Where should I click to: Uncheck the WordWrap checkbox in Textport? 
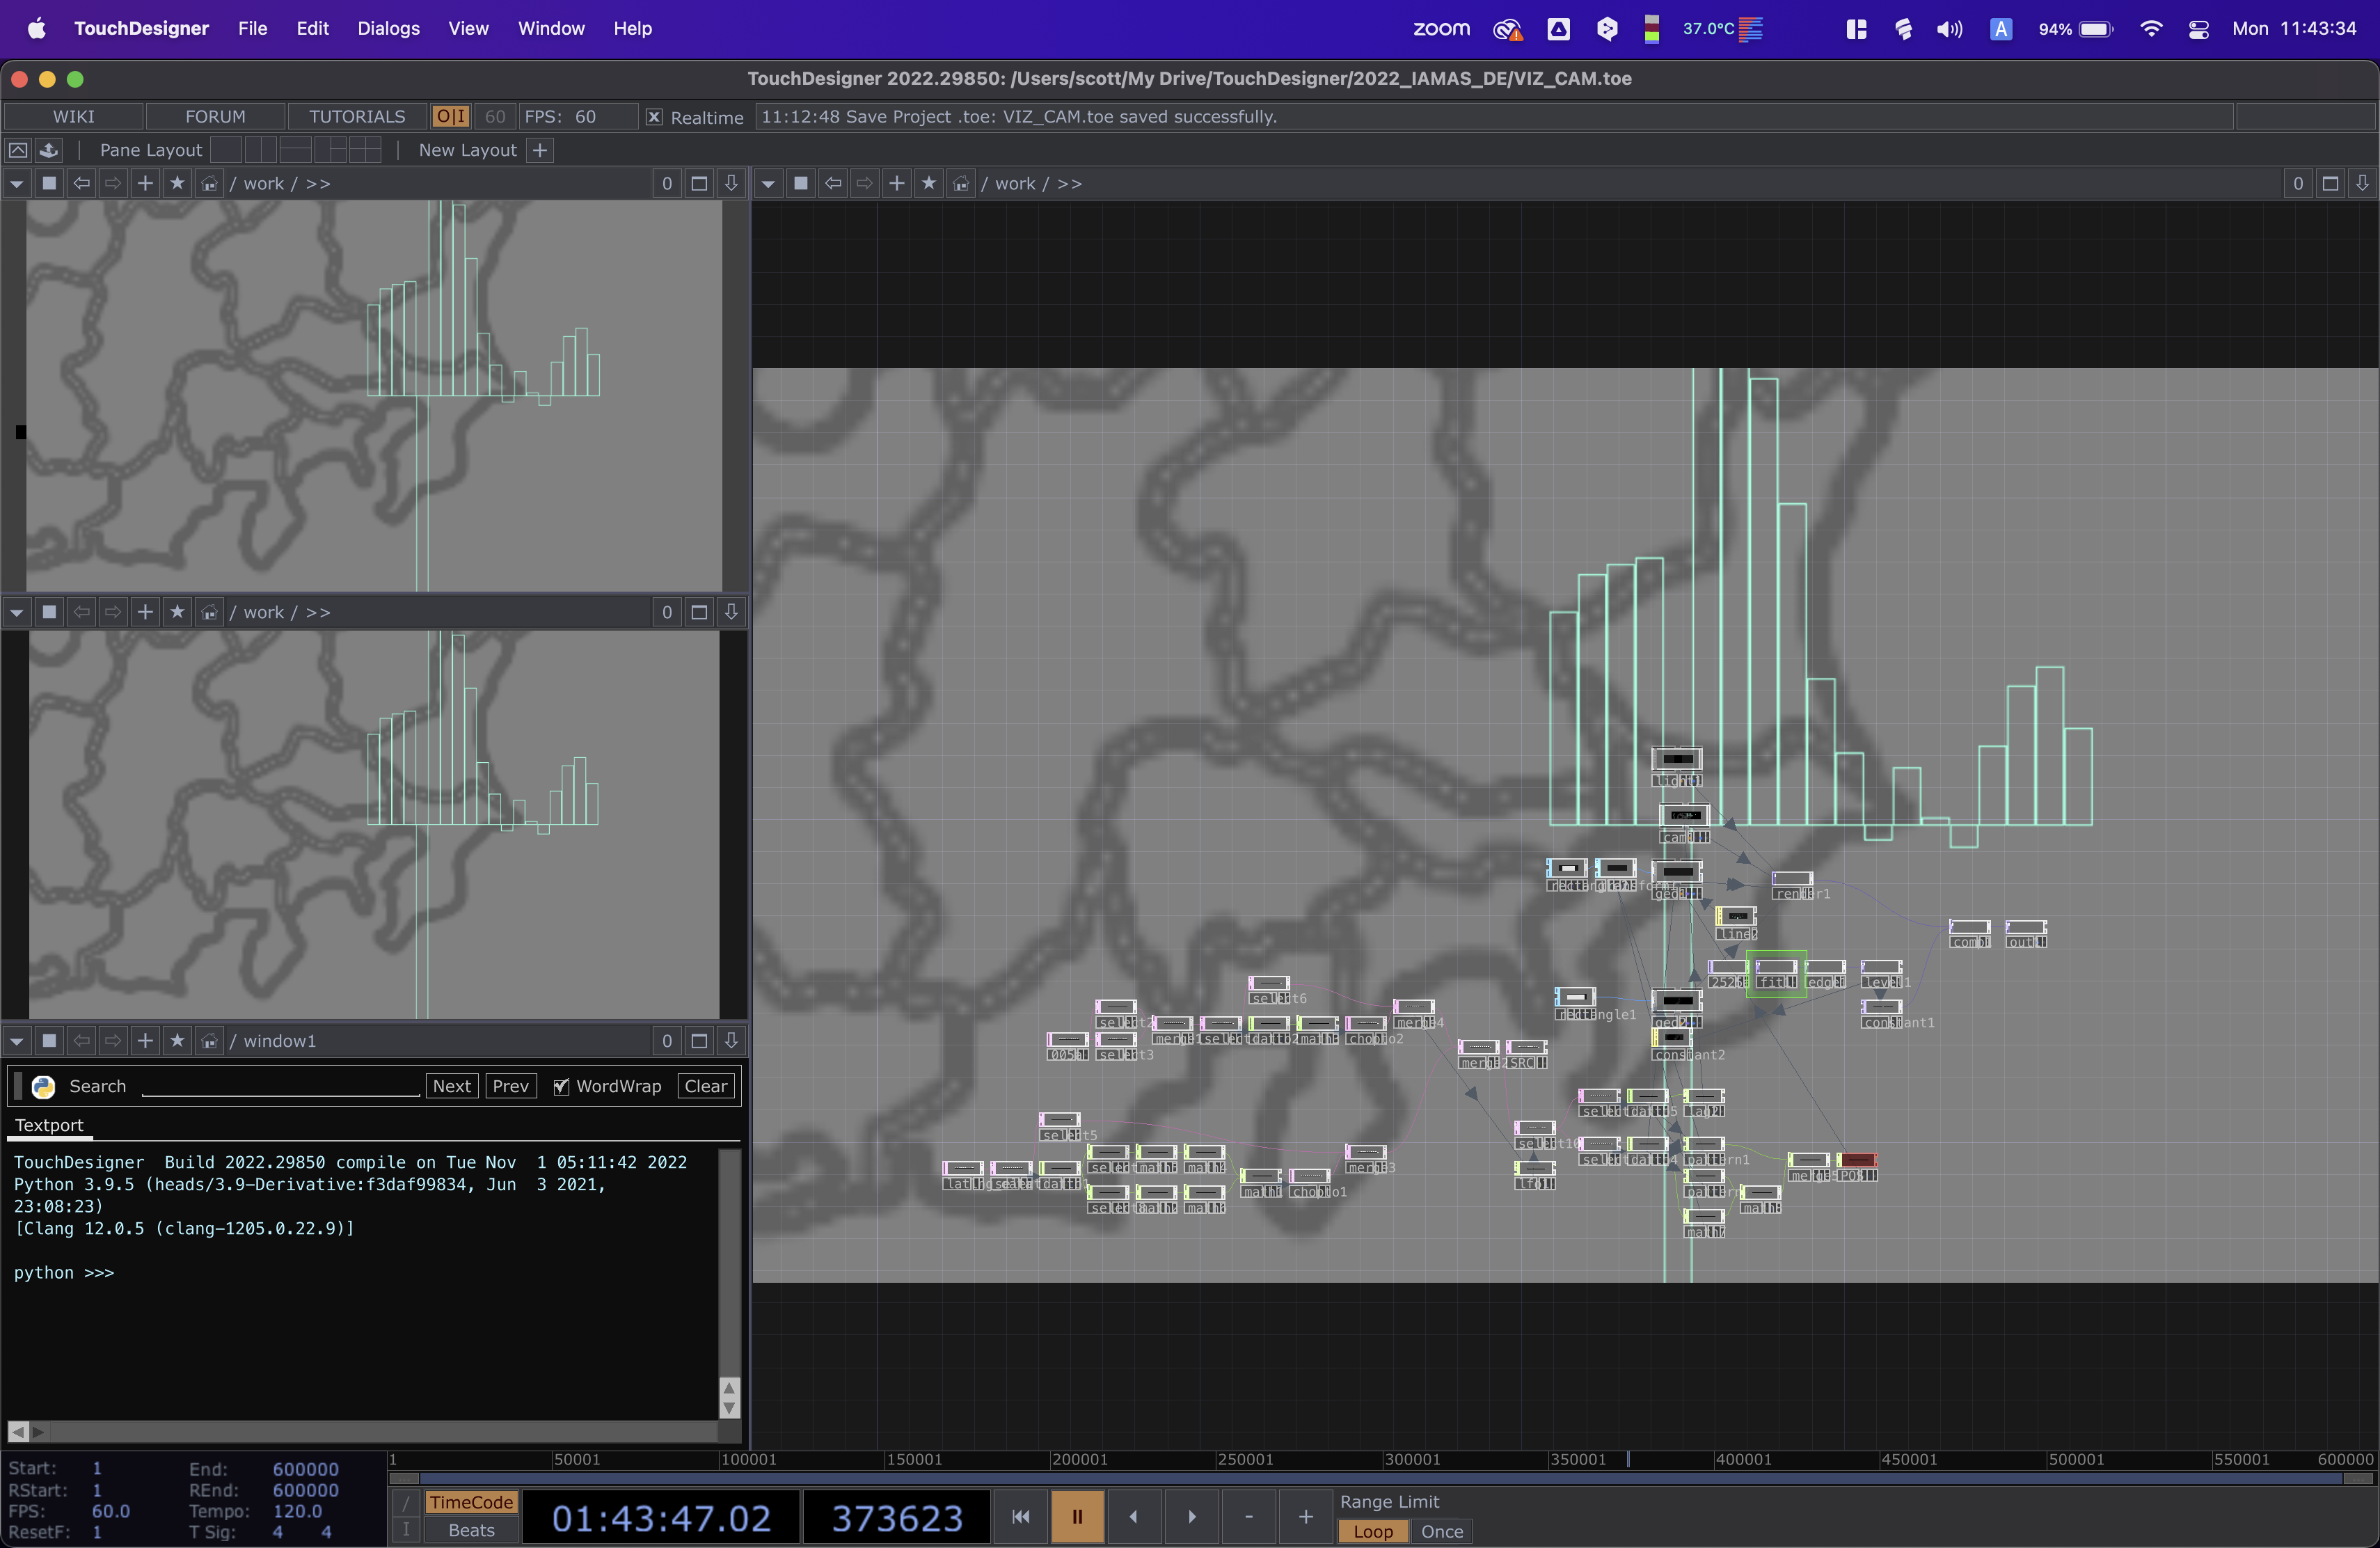(561, 1086)
